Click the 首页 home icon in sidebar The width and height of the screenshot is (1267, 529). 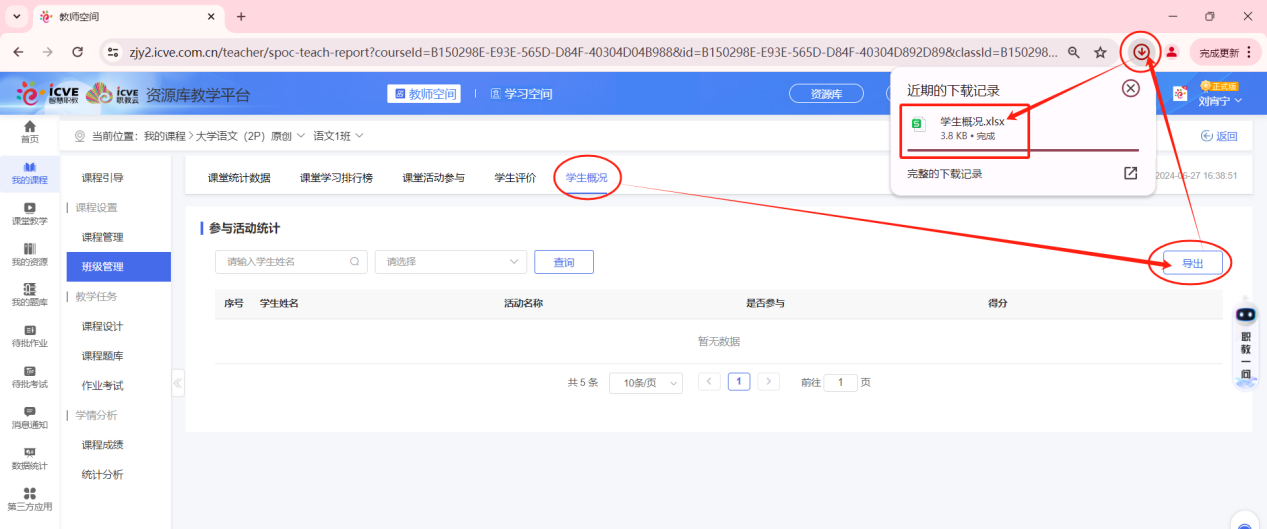click(x=29, y=131)
